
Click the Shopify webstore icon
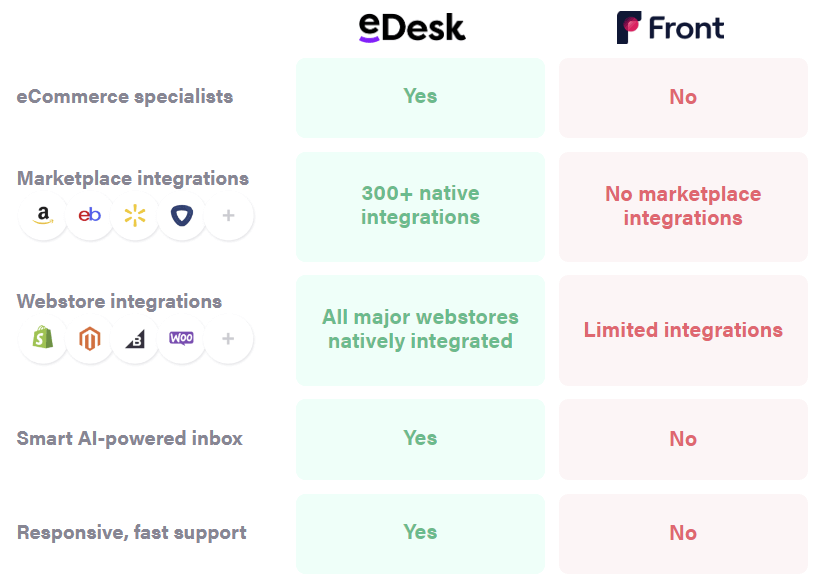tap(43, 339)
